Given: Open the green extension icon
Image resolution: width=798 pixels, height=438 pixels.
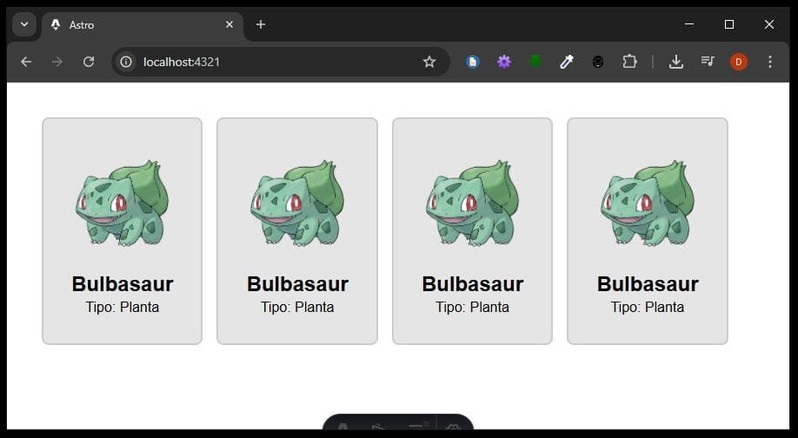Looking at the screenshot, I should click(x=535, y=62).
